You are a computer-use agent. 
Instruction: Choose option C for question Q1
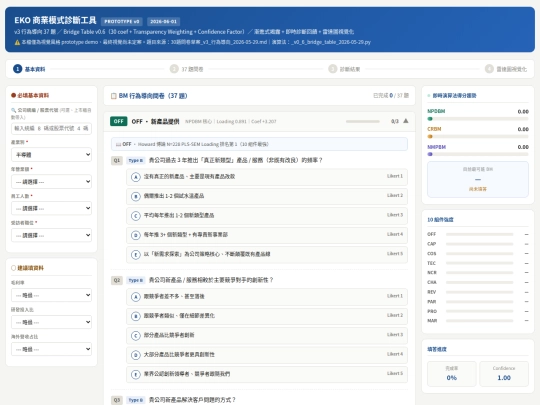[267, 216]
